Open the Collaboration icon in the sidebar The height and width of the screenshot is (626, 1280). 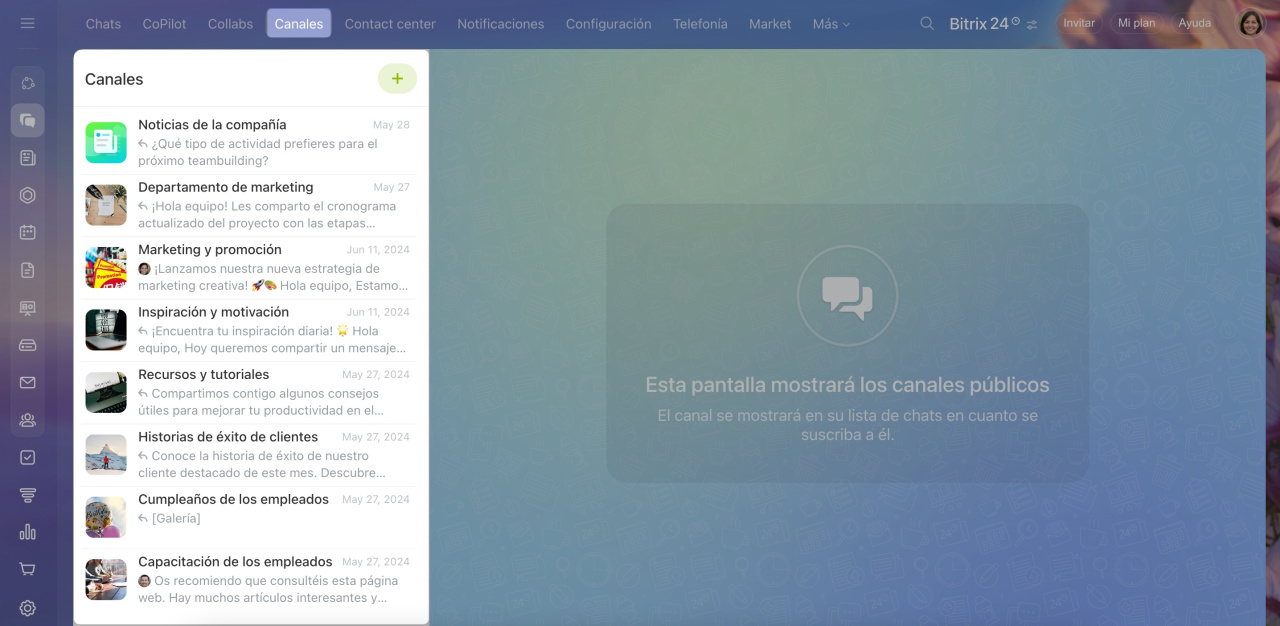(28, 83)
